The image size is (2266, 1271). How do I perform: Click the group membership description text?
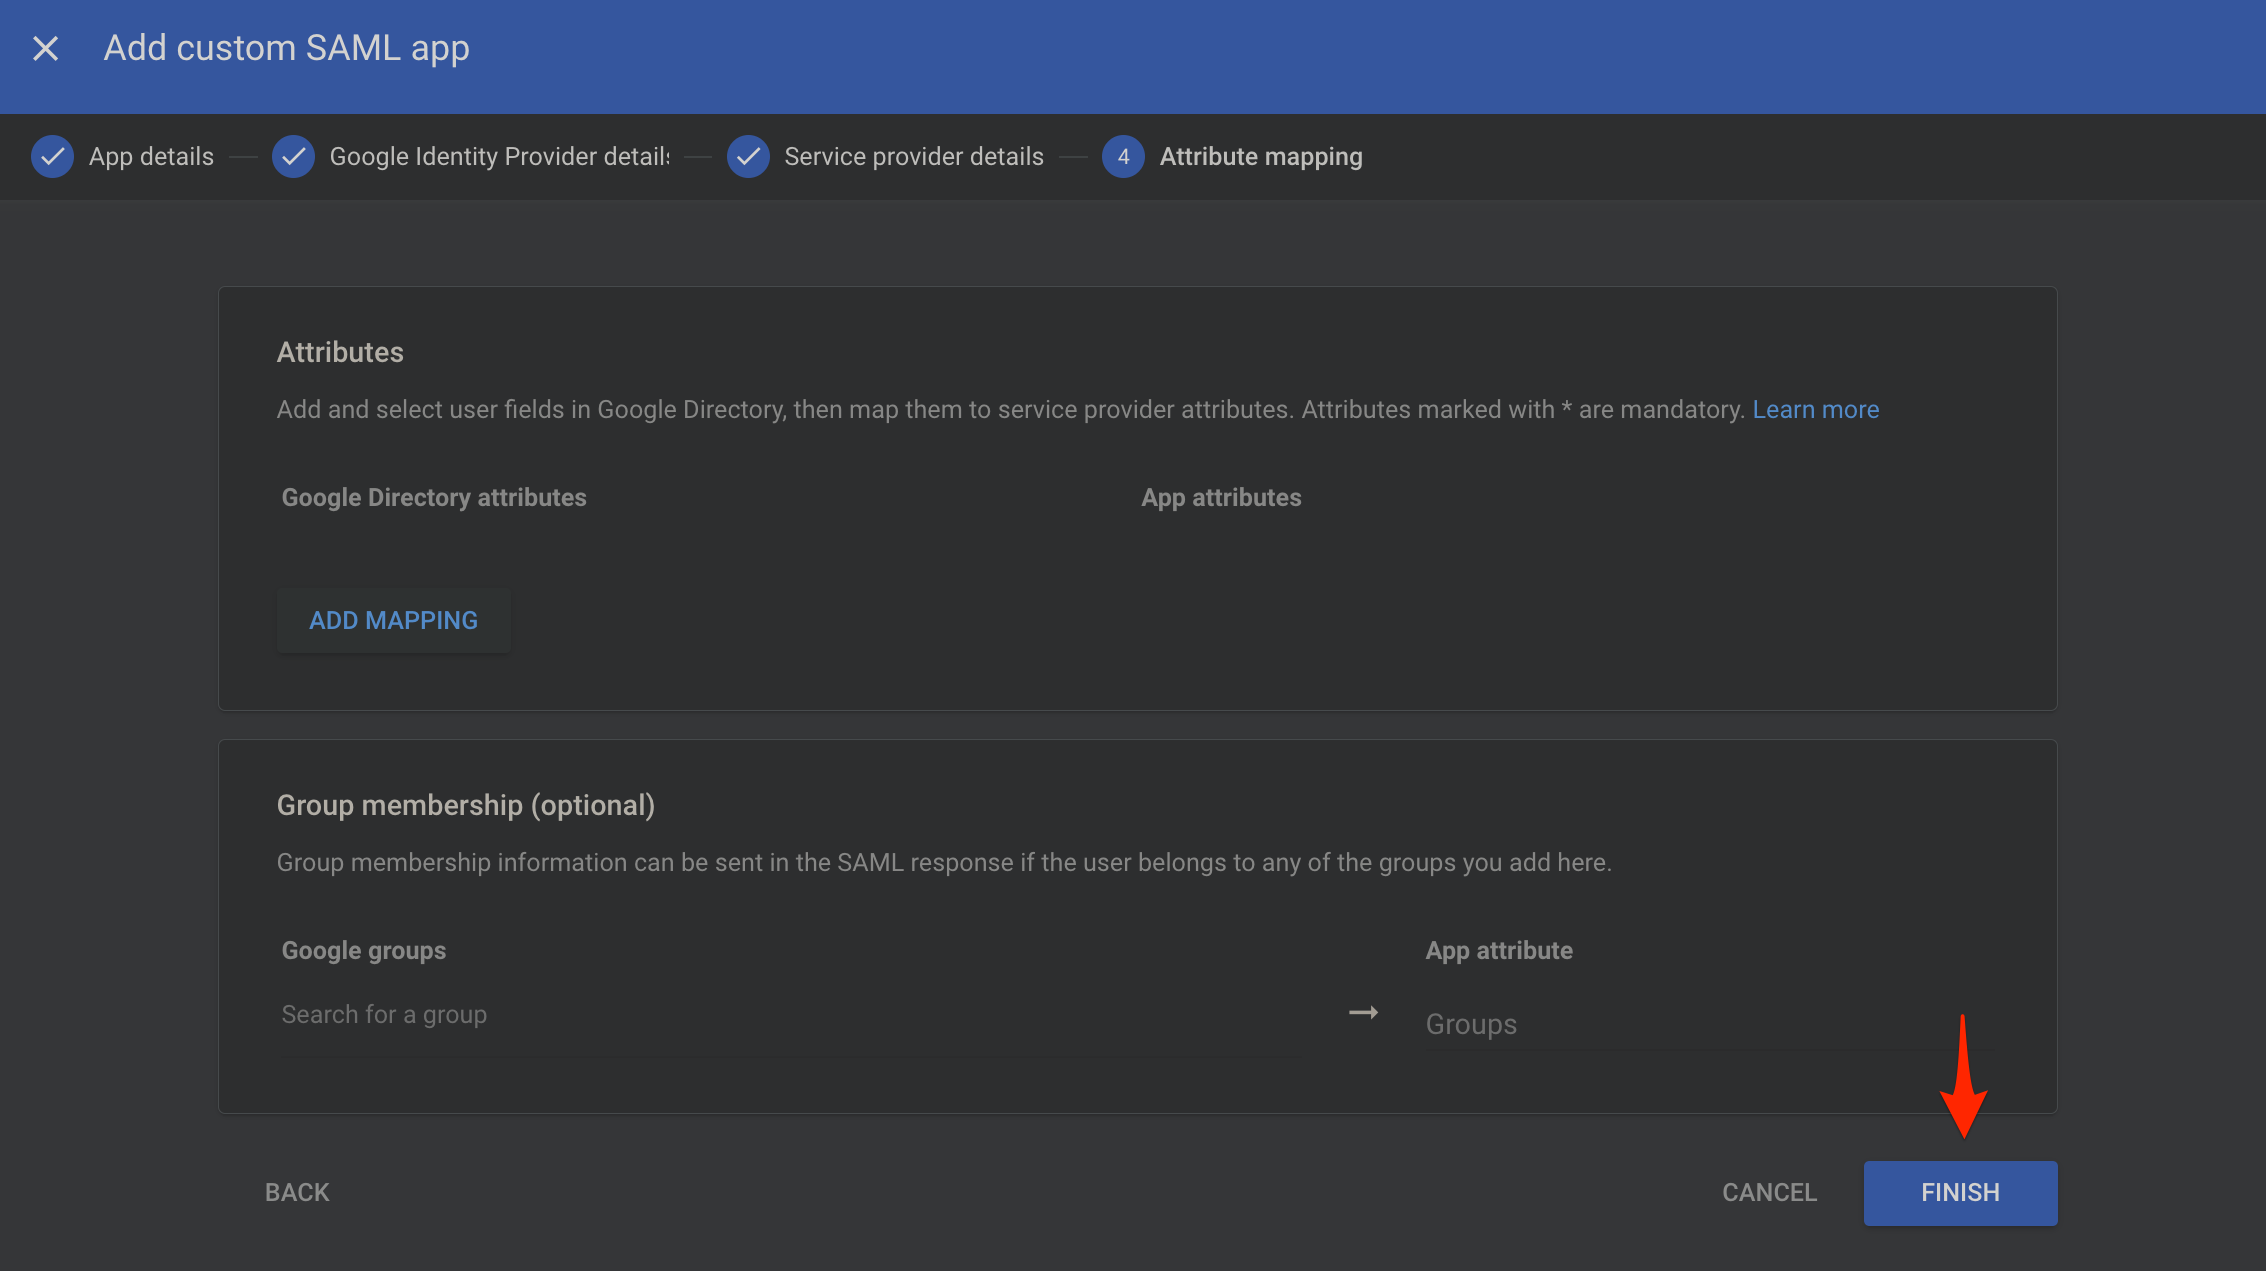coord(944,862)
